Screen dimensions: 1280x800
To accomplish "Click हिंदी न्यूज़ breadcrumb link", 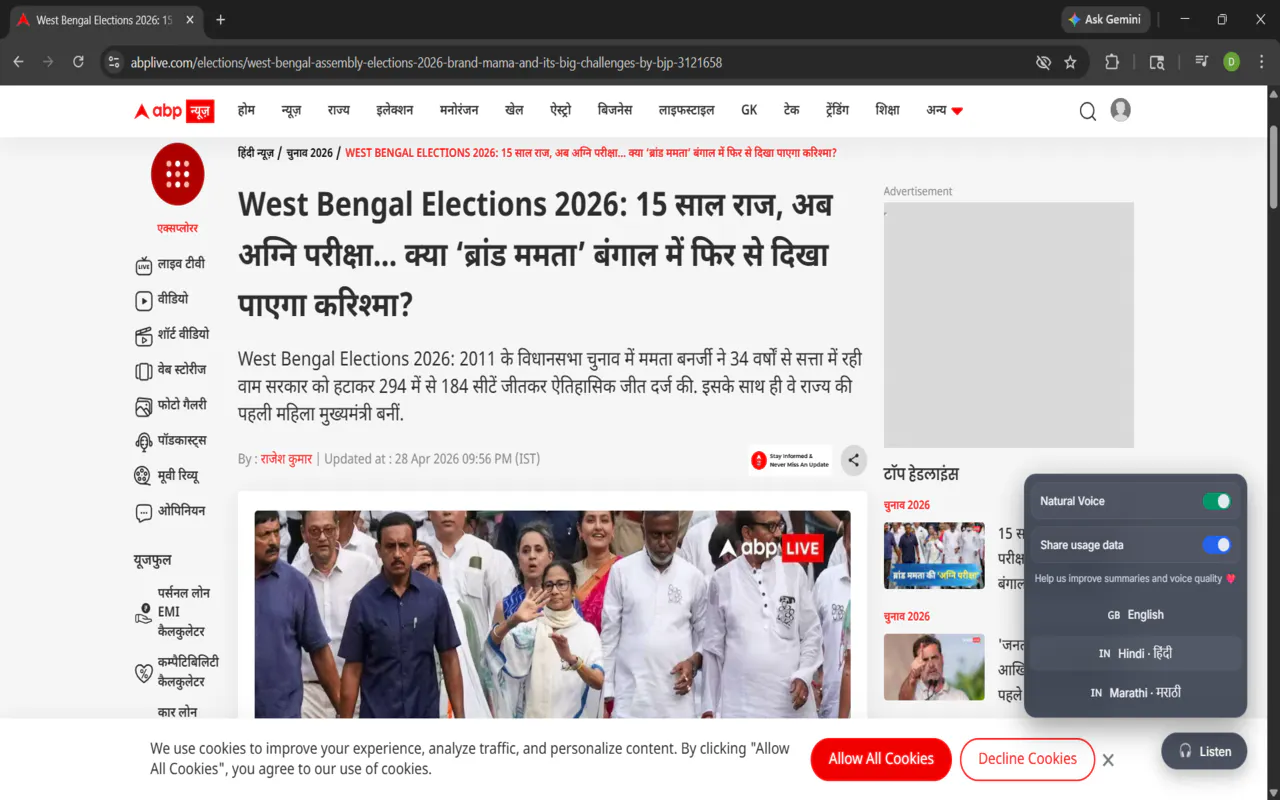I will coord(255,153).
